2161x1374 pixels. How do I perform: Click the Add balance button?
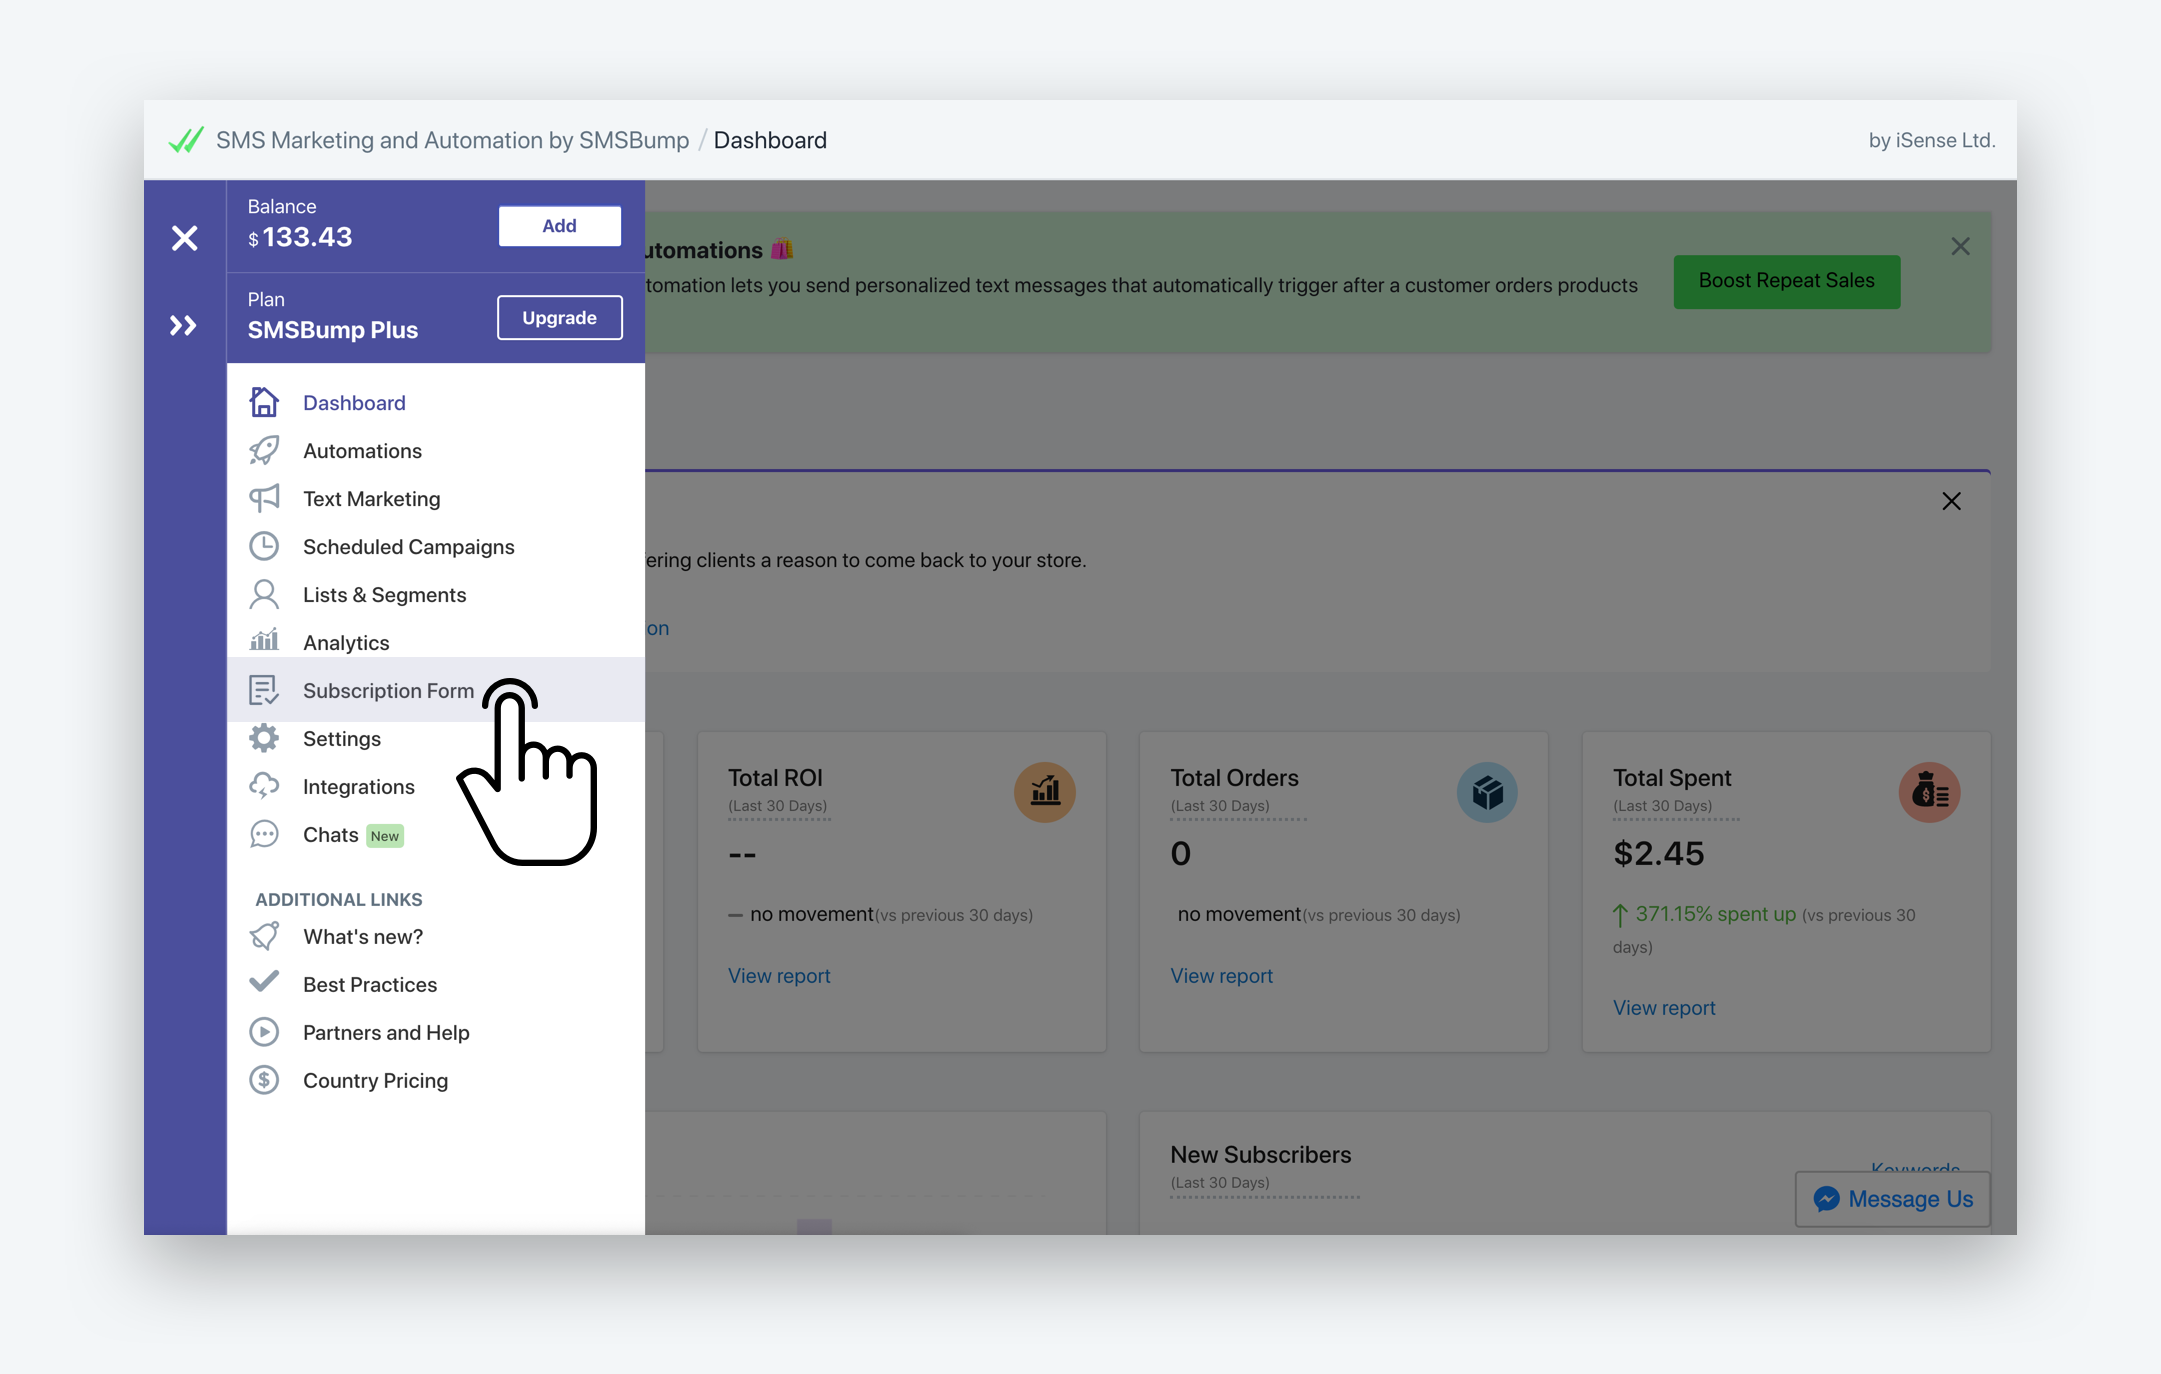[x=559, y=226]
